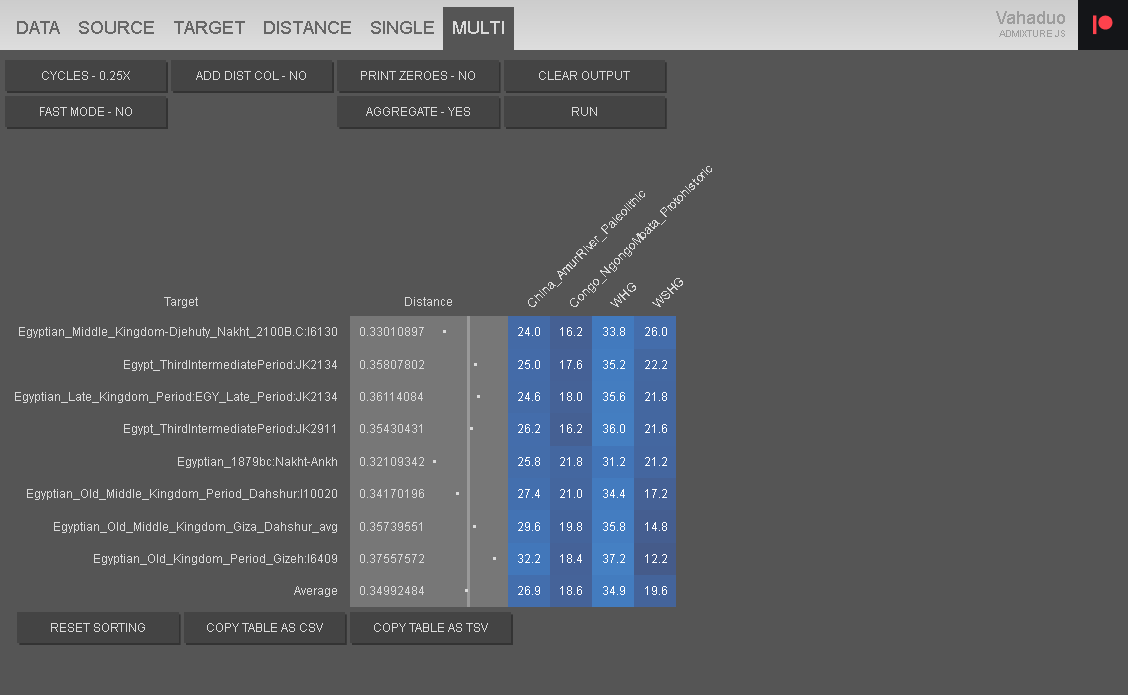Switch to the SINGLE tab
This screenshot has height=695, width=1128.
point(402,28)
